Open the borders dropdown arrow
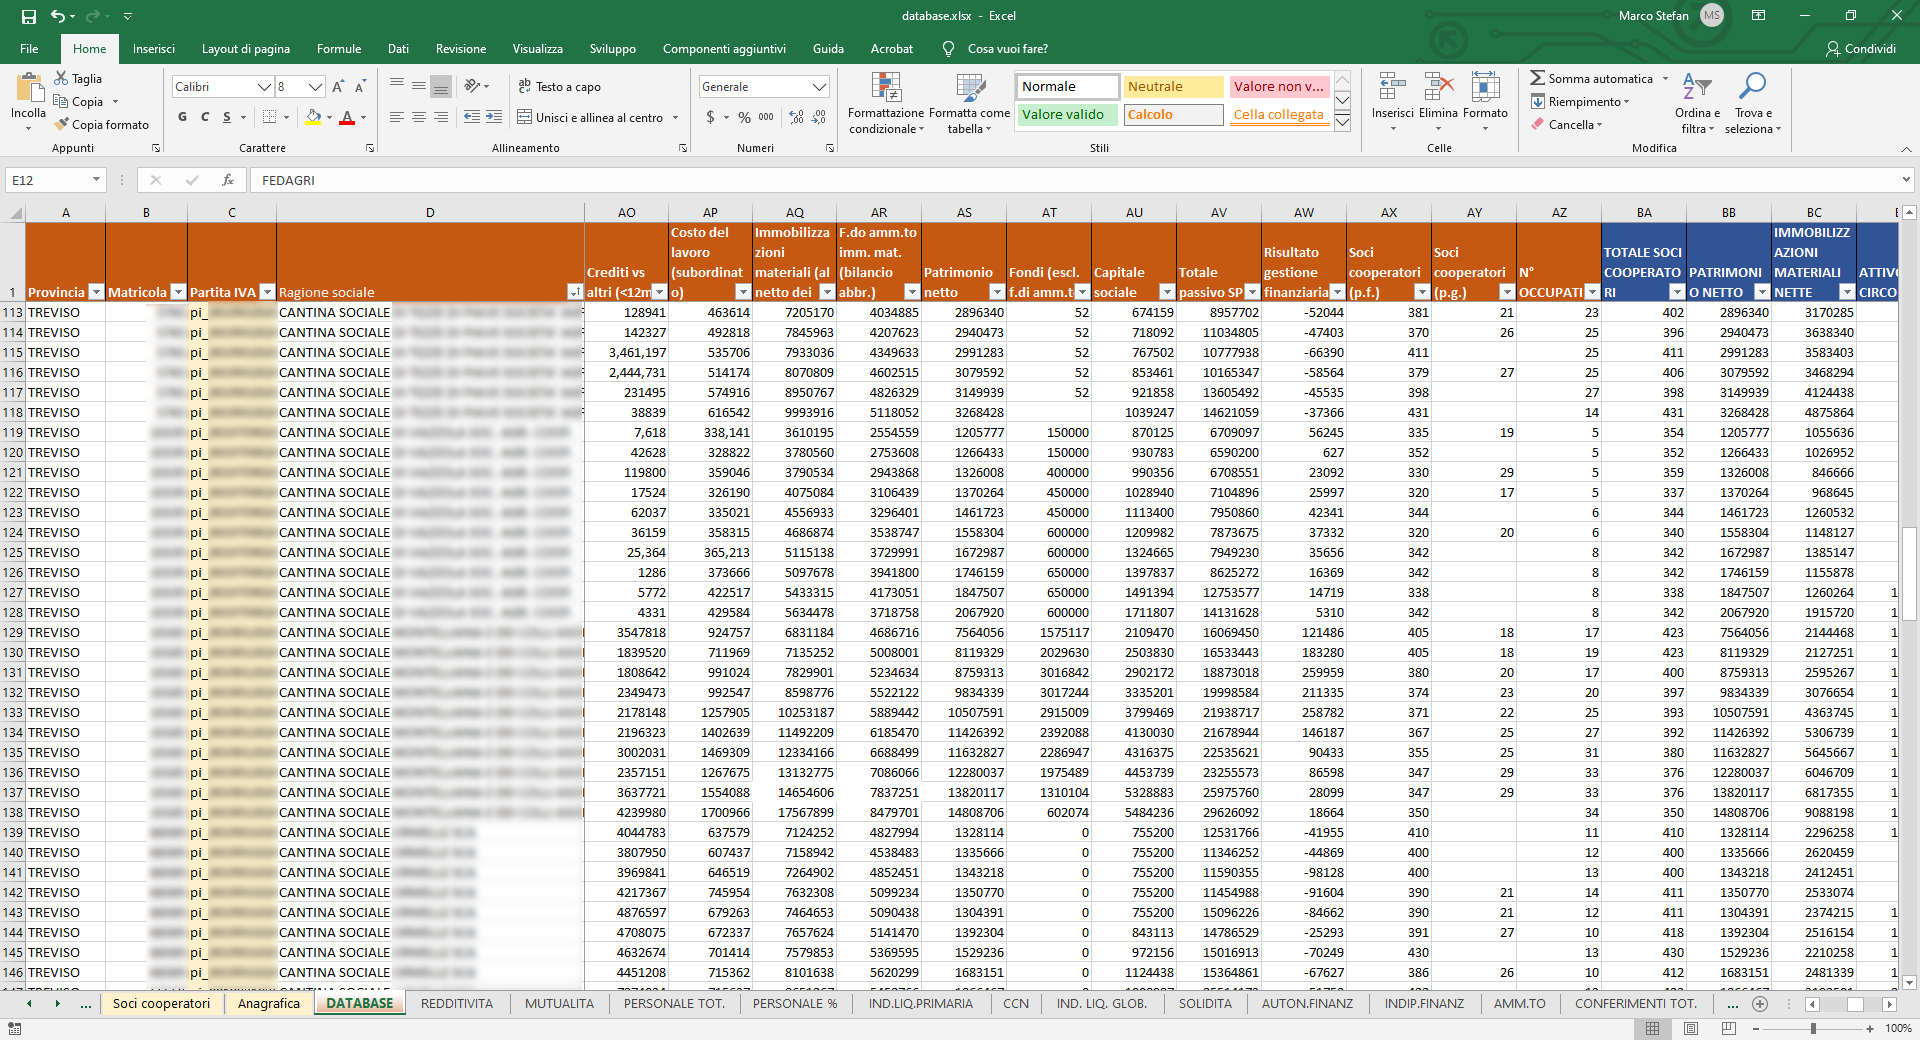The width and height of the screenshot is (1920, 1040). (286, 117)
